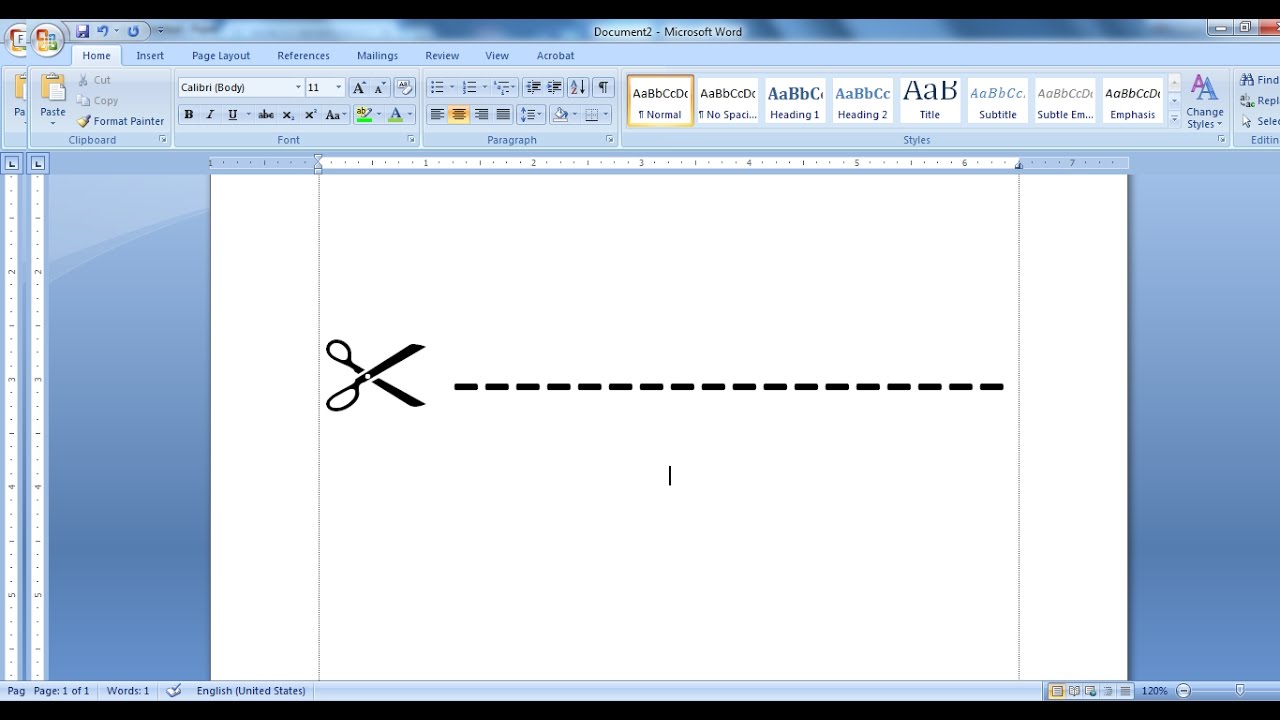Switch to the References tab
This screenshot has height=720, width=1280.
pyautogui.click(x=303, y=56)
